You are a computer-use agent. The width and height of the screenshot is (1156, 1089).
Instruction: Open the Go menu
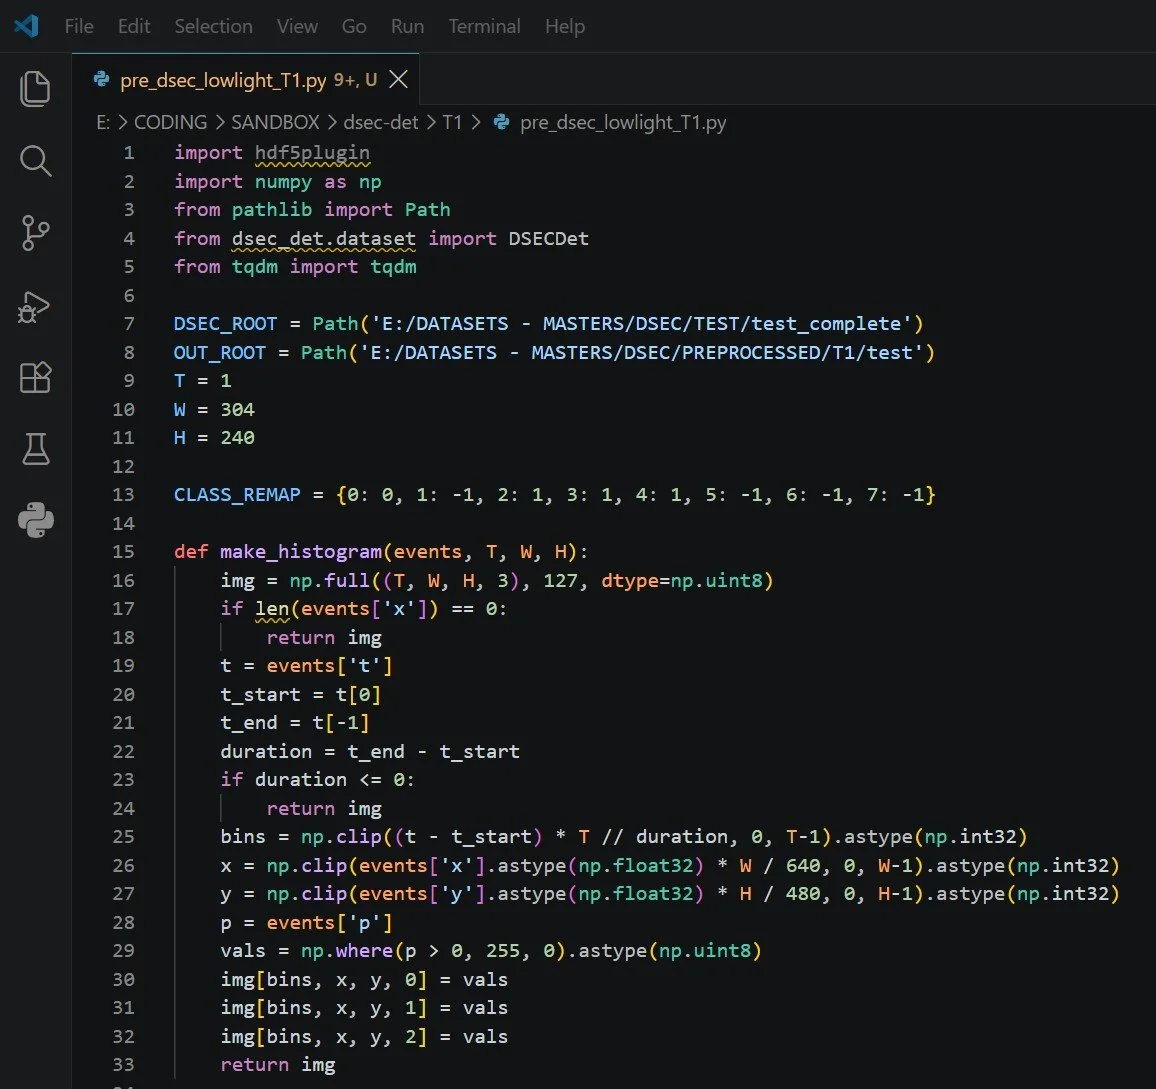354,27
